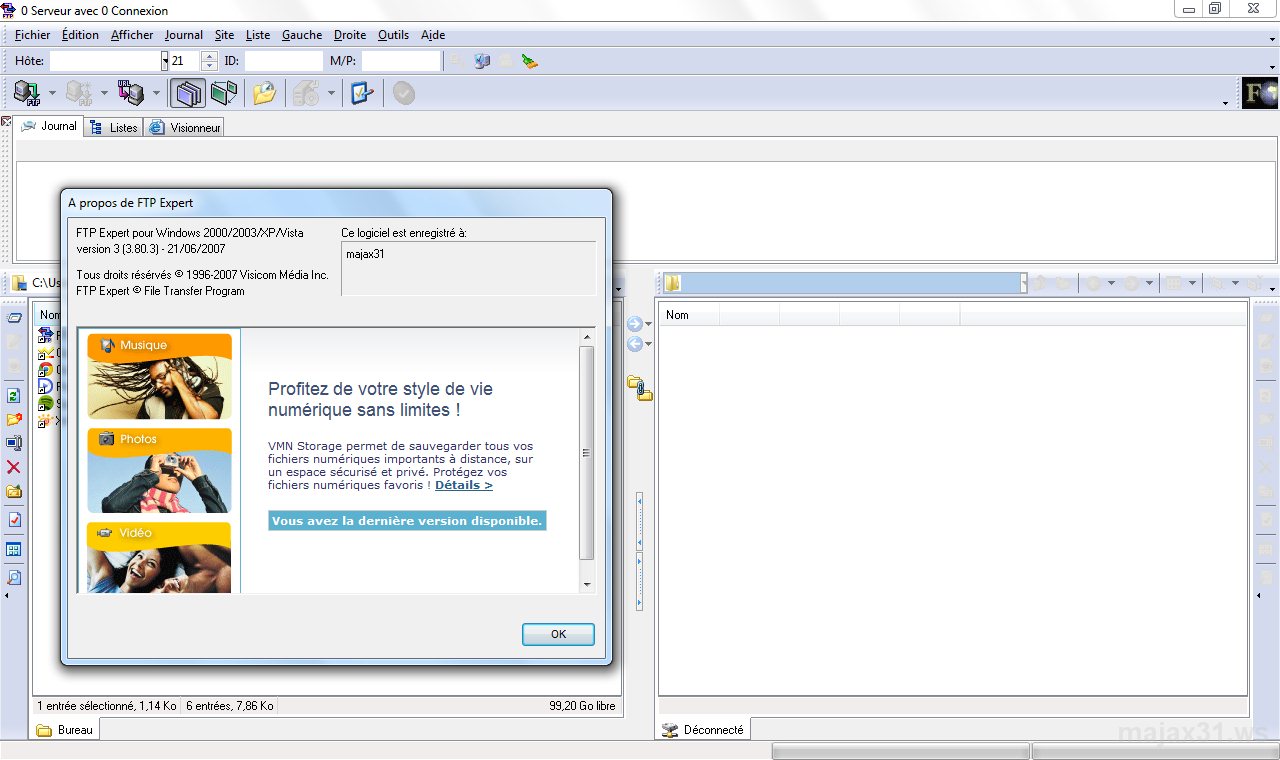The image size is (1280, 760).
Task: Connect using the URL connect icon
Action: click(x=131, y=91)
